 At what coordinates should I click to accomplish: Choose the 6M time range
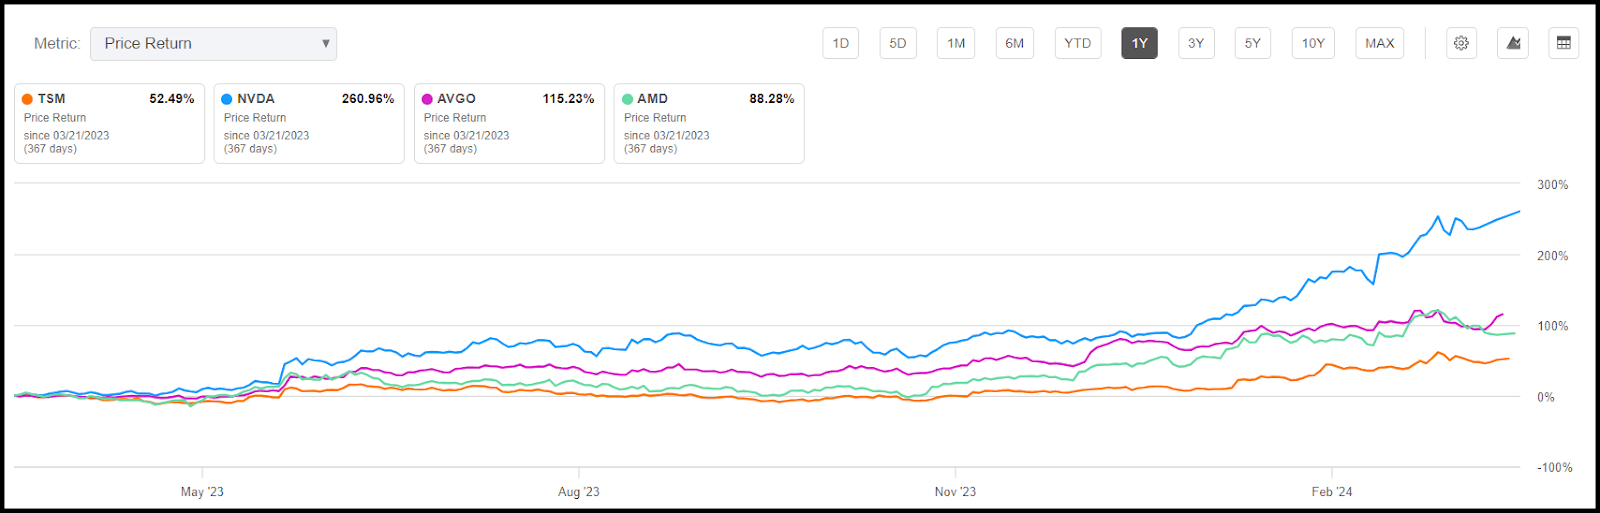click(x=1014, y=43)
